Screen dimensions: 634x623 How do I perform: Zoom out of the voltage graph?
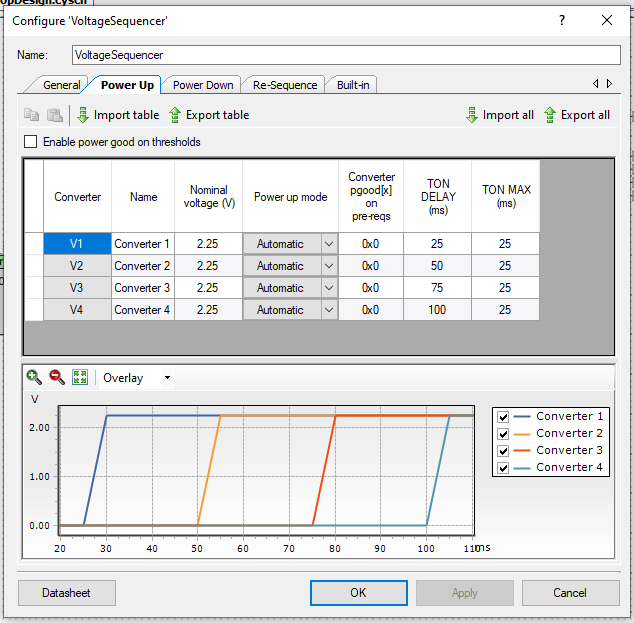57,377
